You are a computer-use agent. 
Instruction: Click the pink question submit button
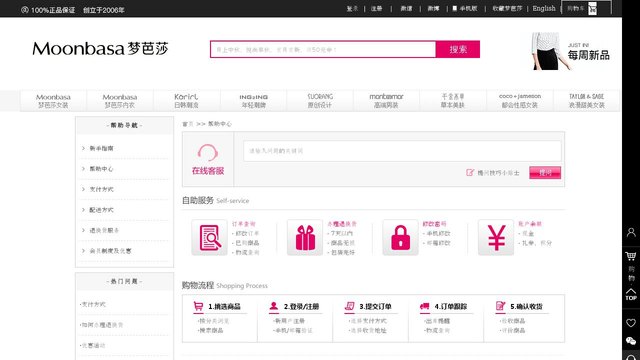pyautogui.click(x=545, y=173)
